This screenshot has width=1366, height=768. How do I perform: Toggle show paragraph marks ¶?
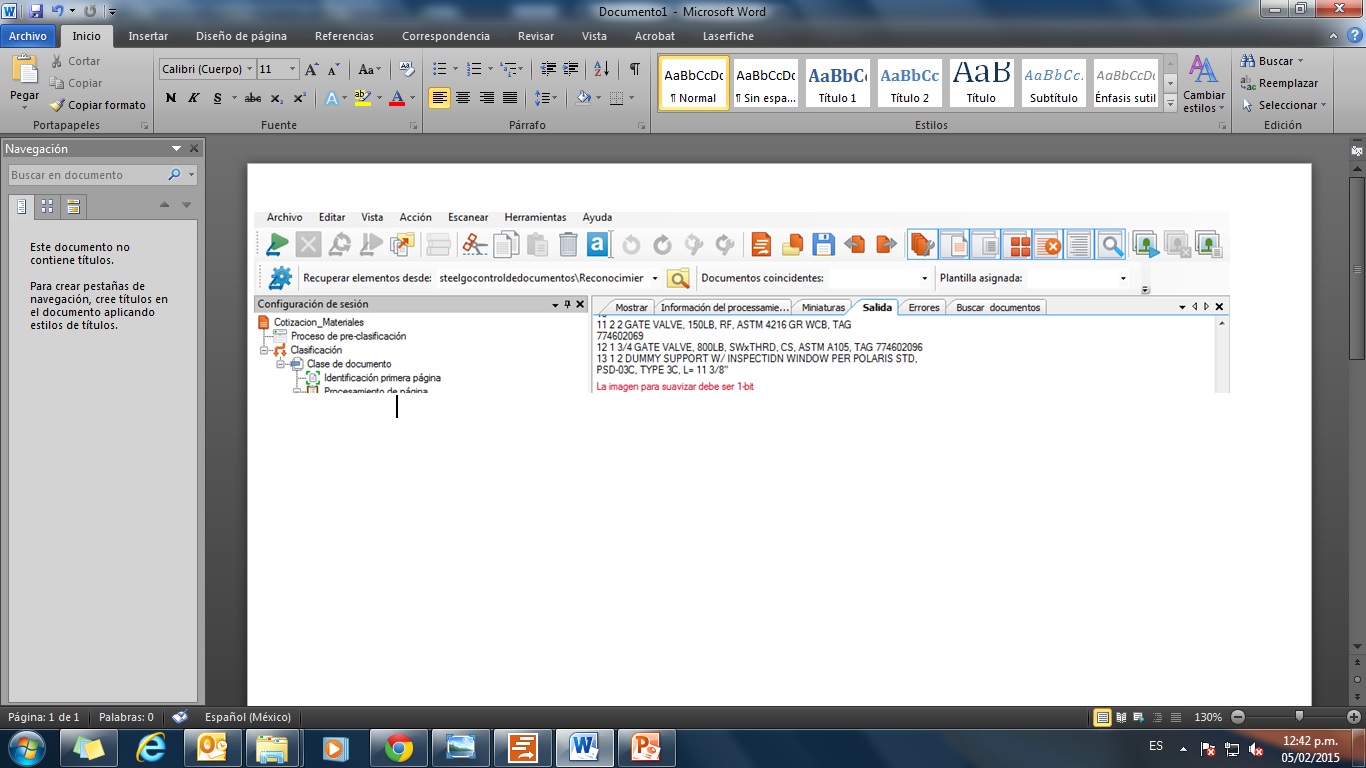click(x=634, y=69)
